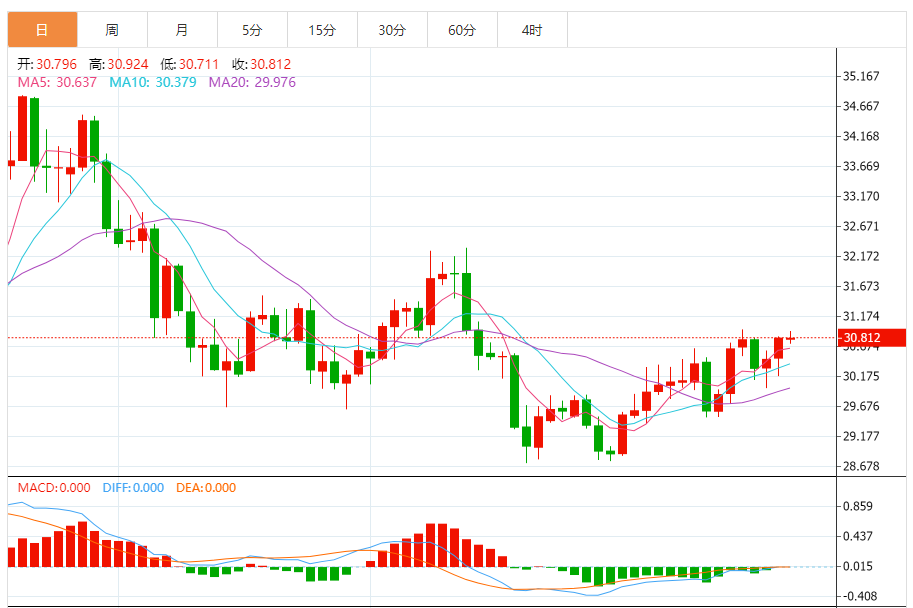
Task: Click the 0.015 MACD axis label
Action: (x=858, y=566)
